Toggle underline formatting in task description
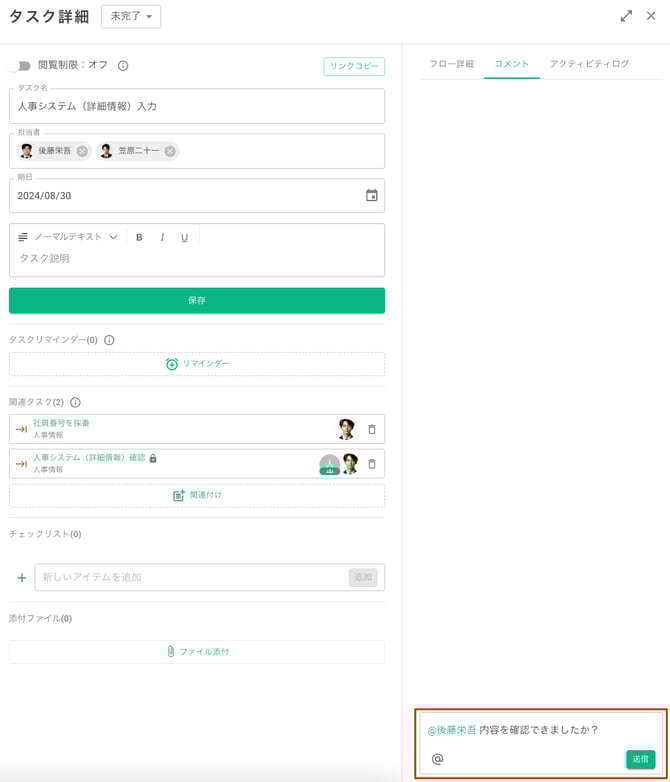Viewport: 670px width, 782px height. point(184,237)
